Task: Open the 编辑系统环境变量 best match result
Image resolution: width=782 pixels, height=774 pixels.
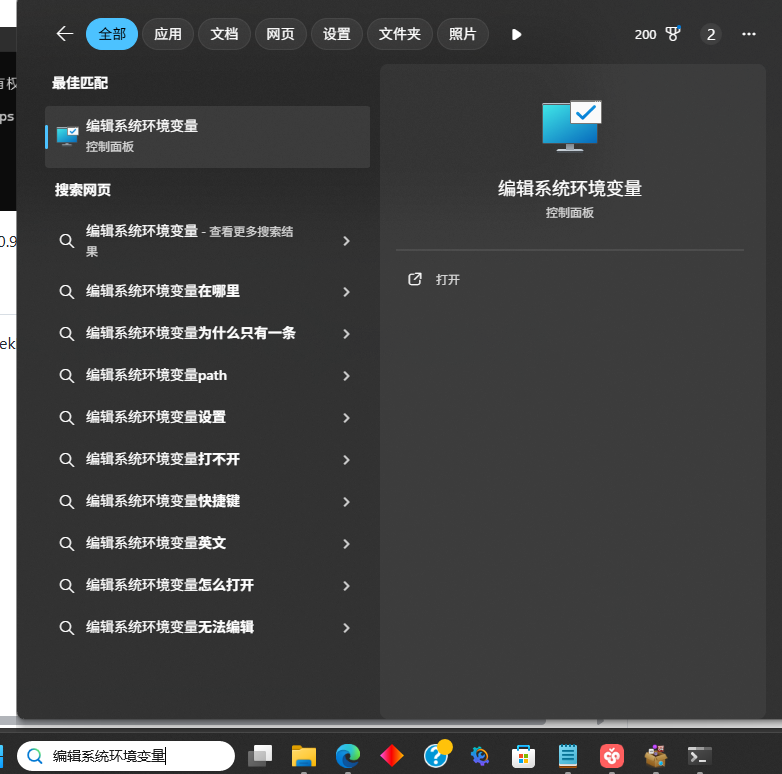Action: pyautogui.click(x=207, y=136)
